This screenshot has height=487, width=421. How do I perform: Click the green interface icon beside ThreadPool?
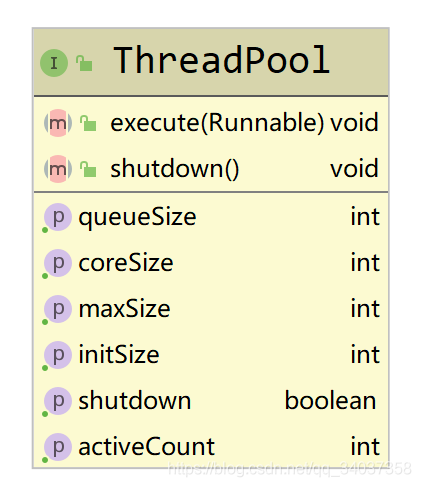coord(54,63)
